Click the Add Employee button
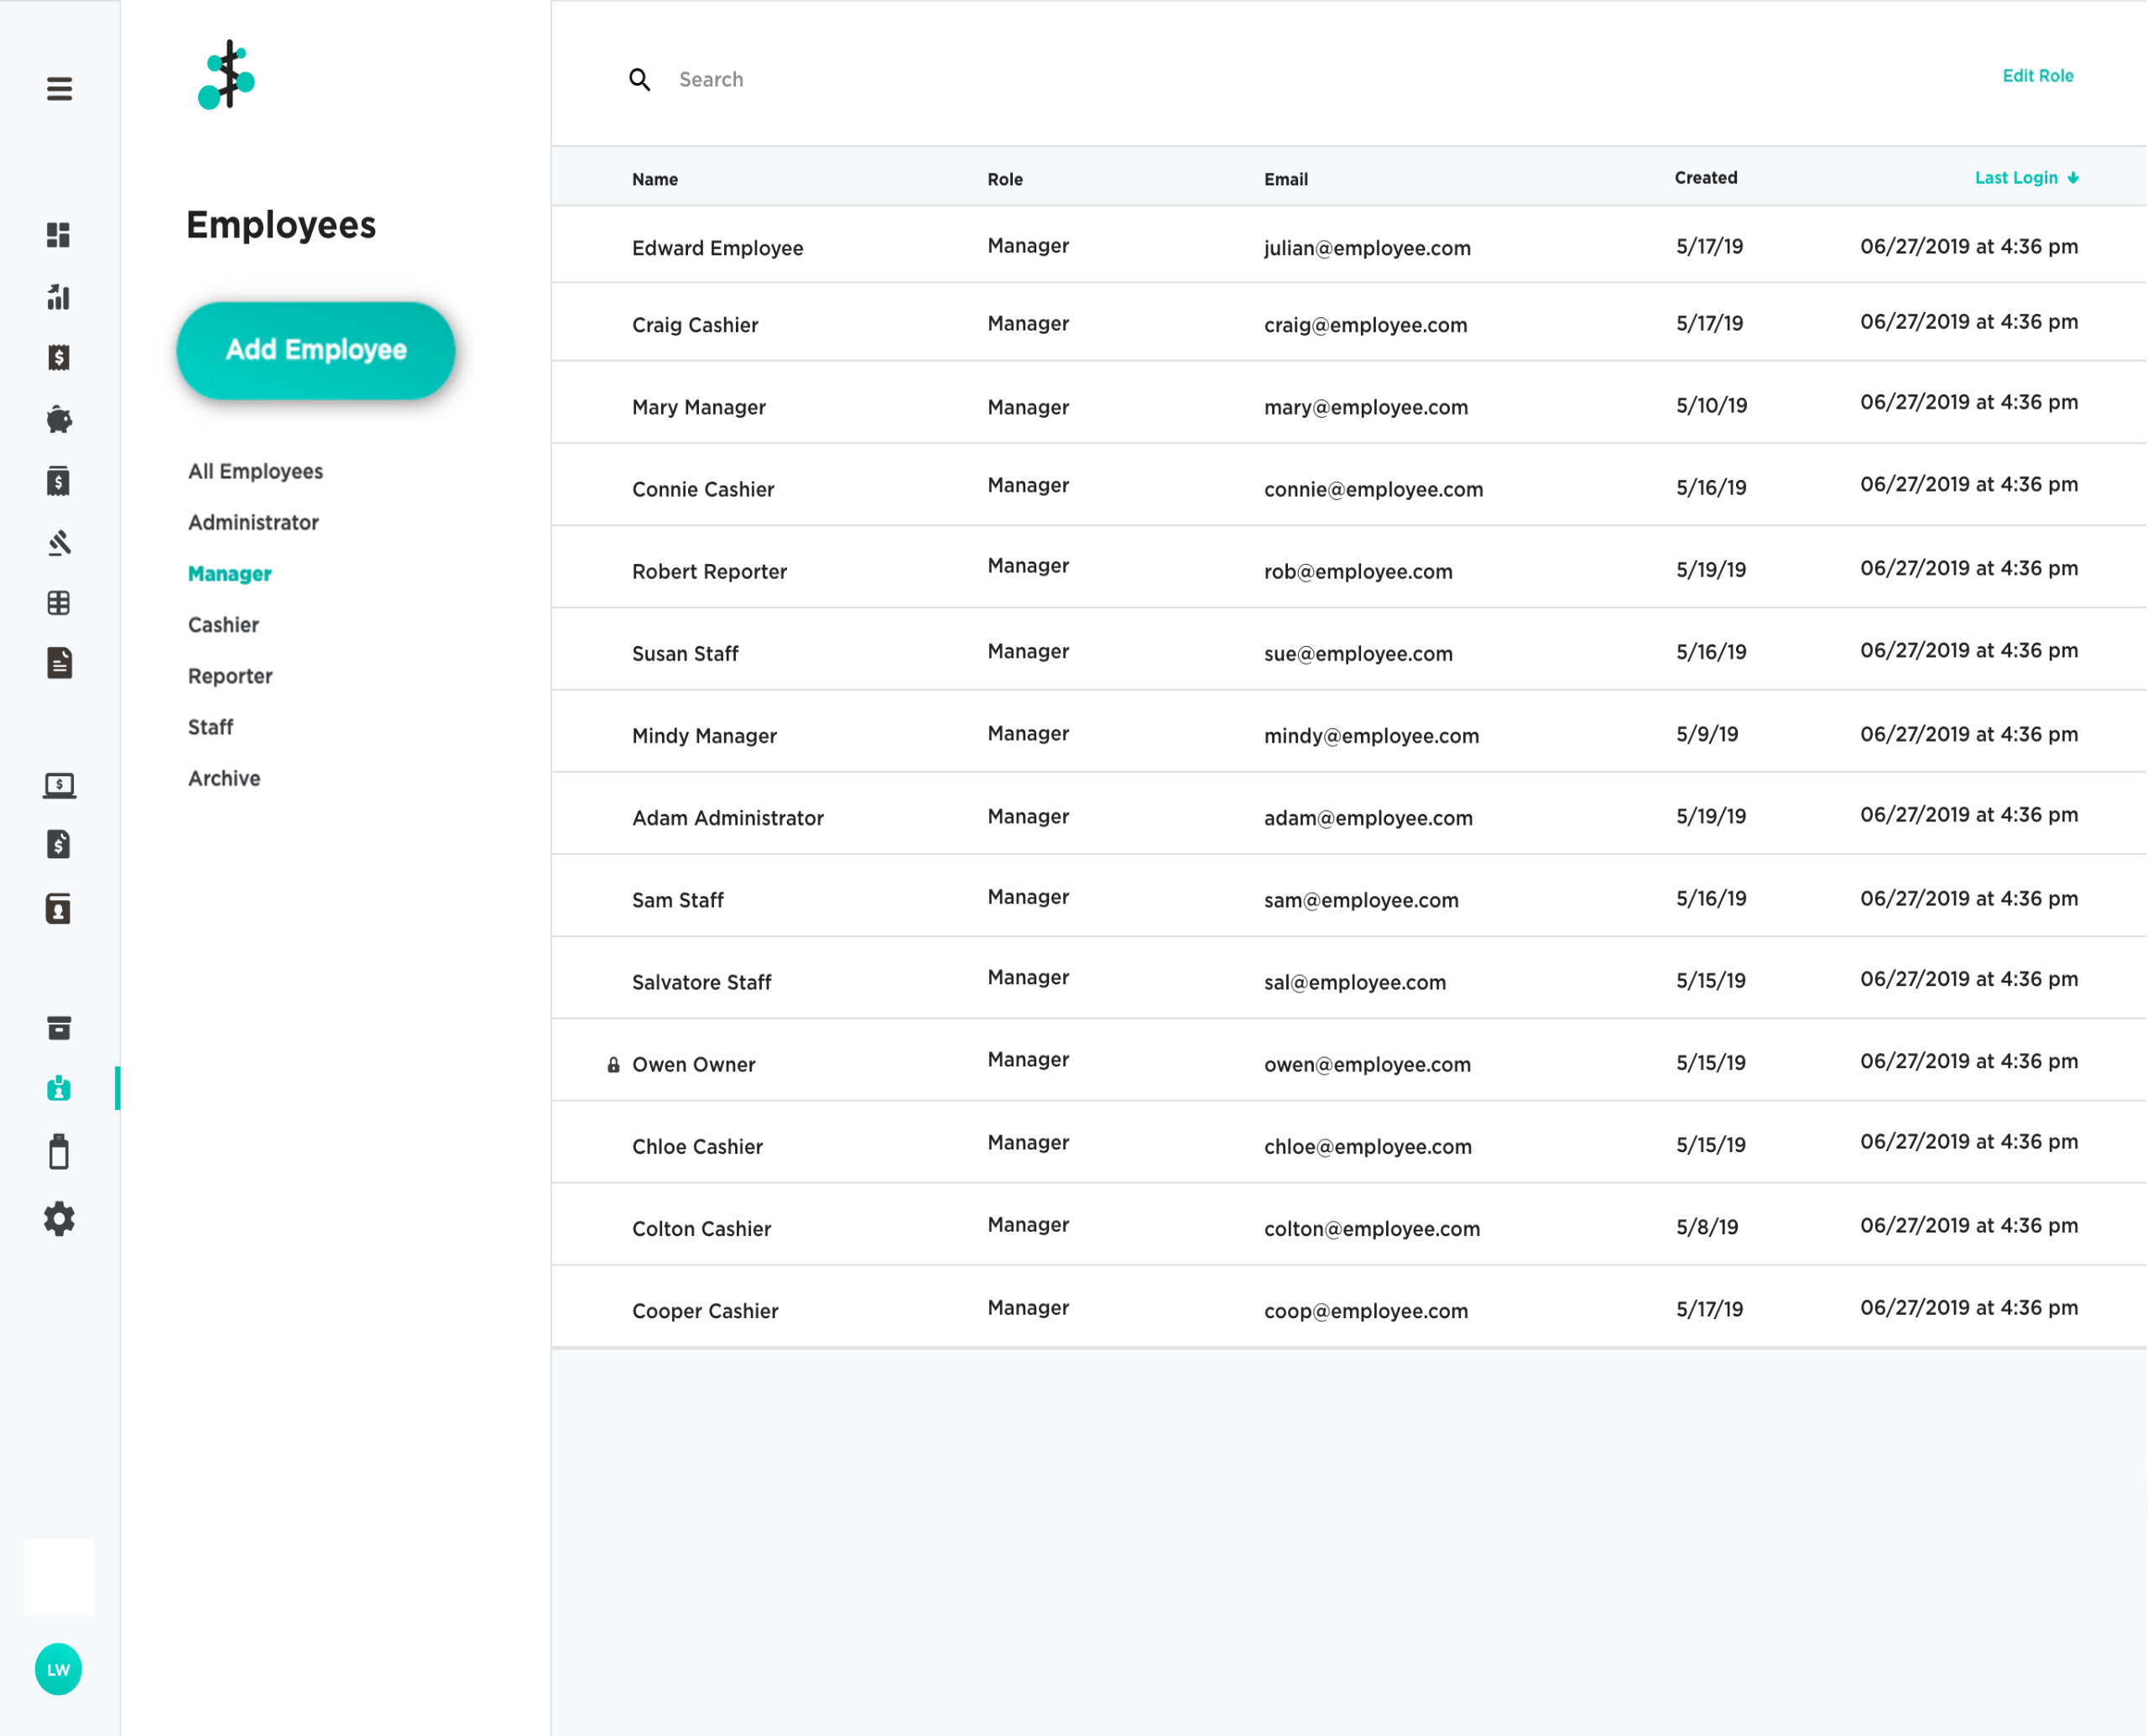 tap(316, 350)
